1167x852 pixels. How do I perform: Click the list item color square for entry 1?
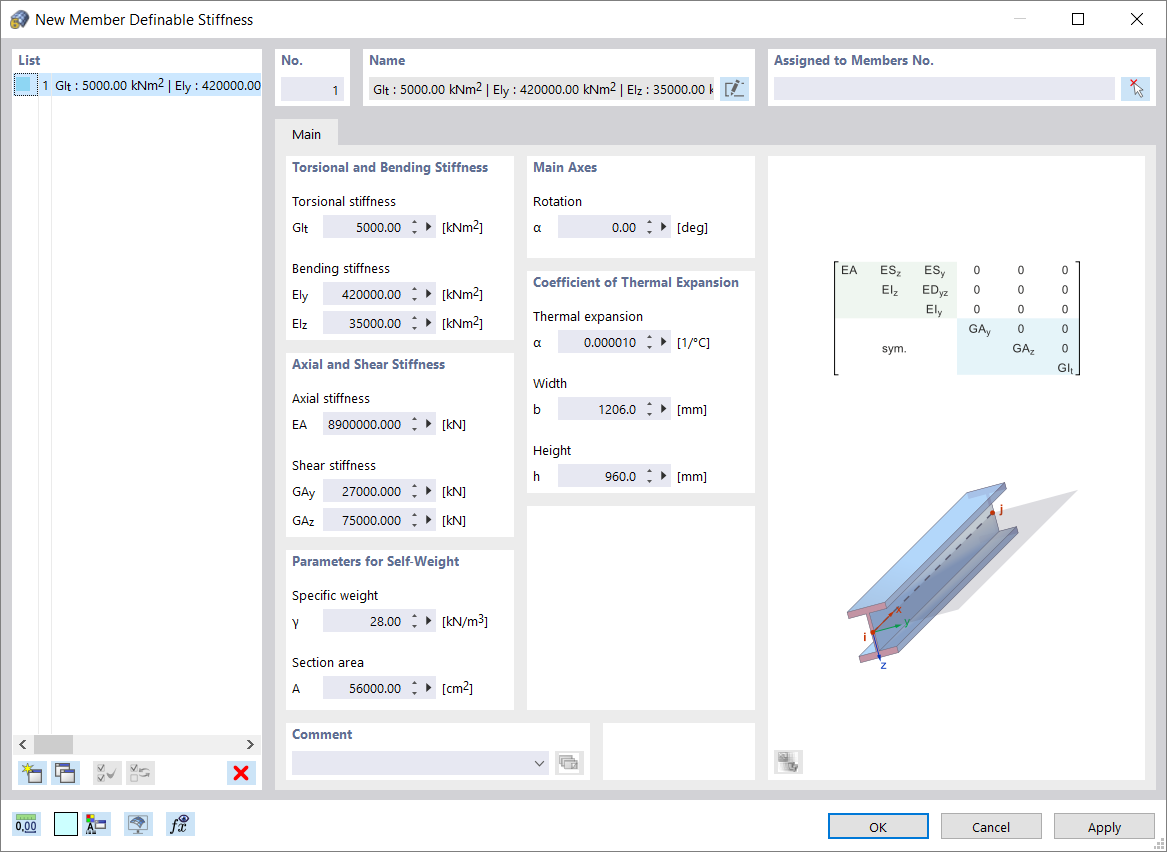click(x=25, y=85)
